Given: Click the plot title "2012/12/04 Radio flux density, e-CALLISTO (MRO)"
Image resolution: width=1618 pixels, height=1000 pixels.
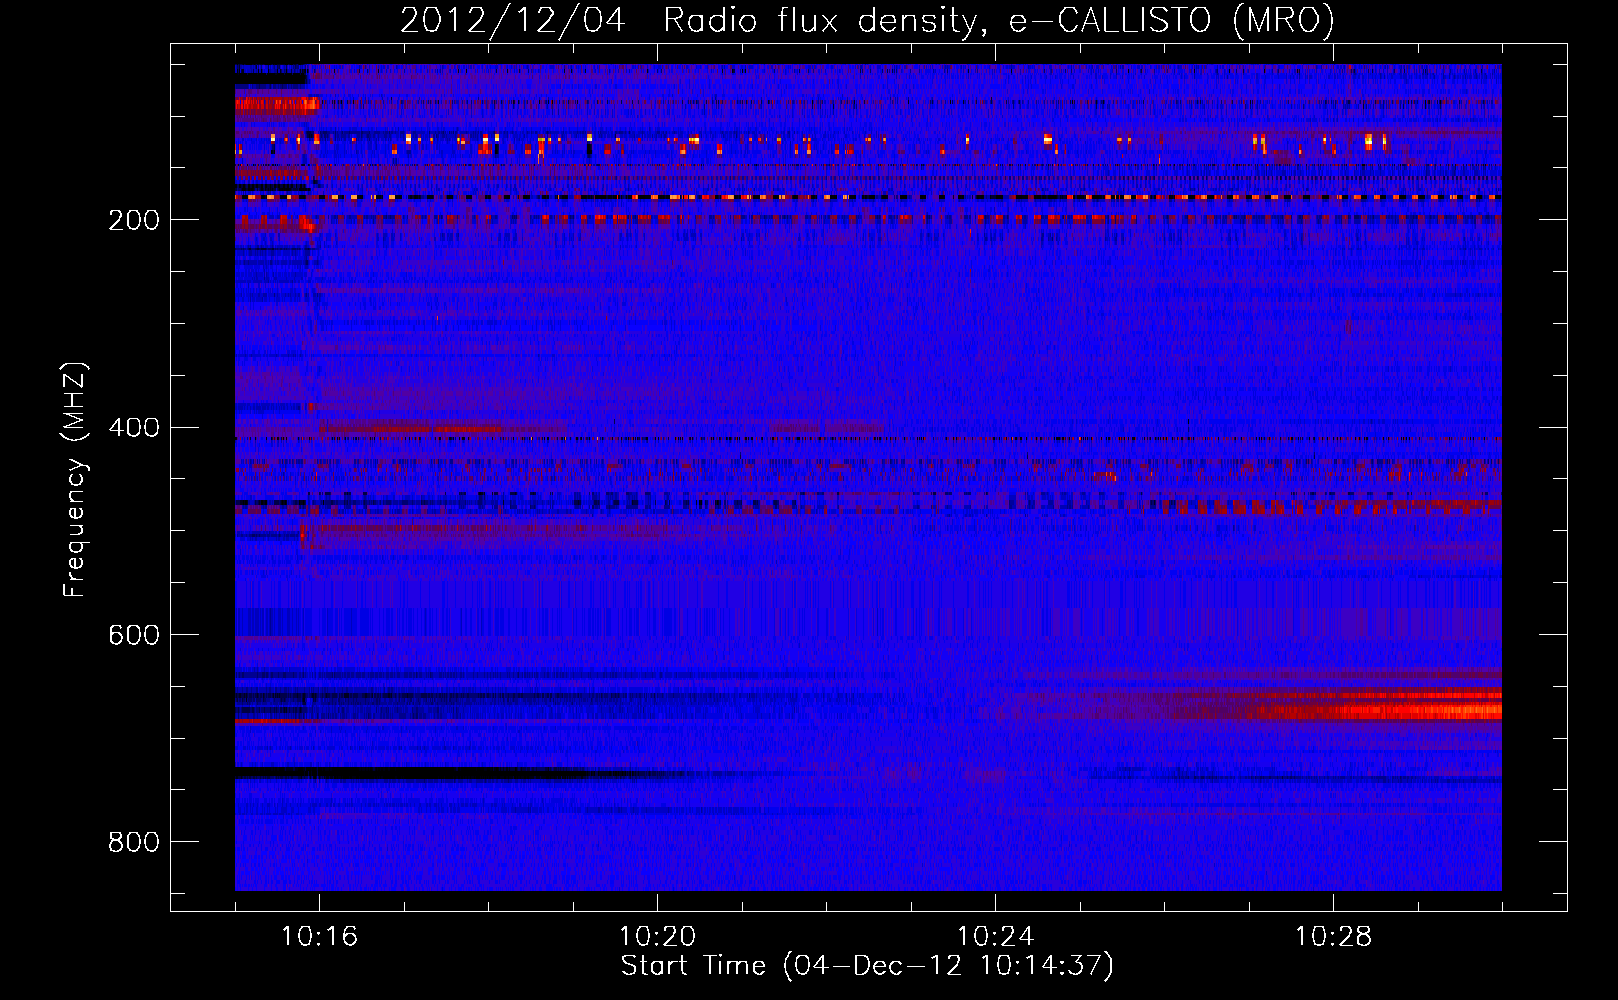Looking at the screenshot, I should (x=867, y=20).
